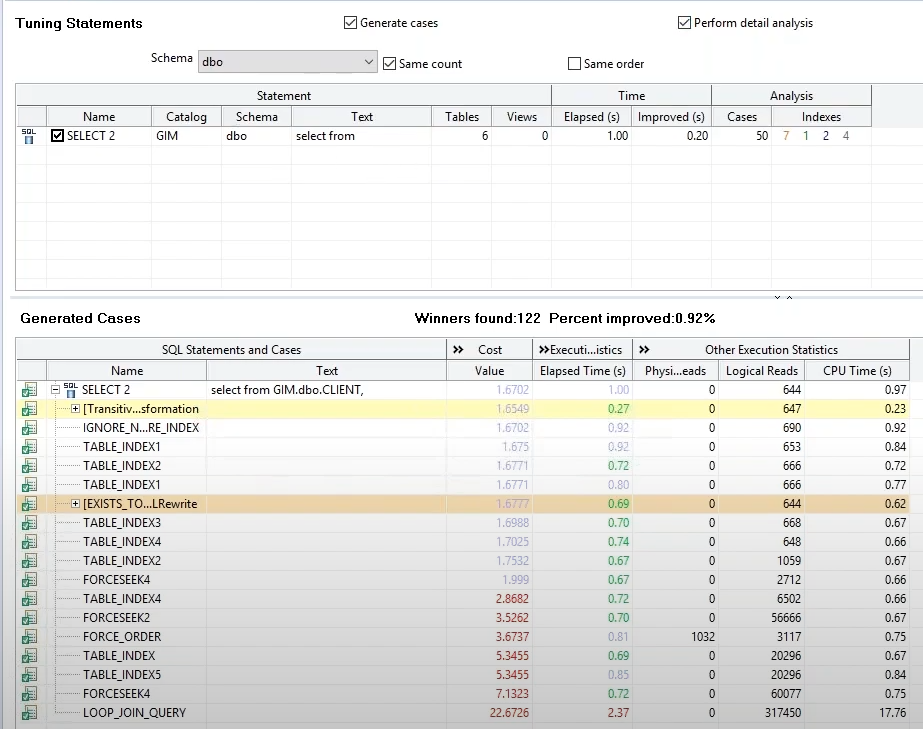Click the orange index count 7
This screenshot has height=729, width=923.
pyautogui.click(x=786, y=136)
